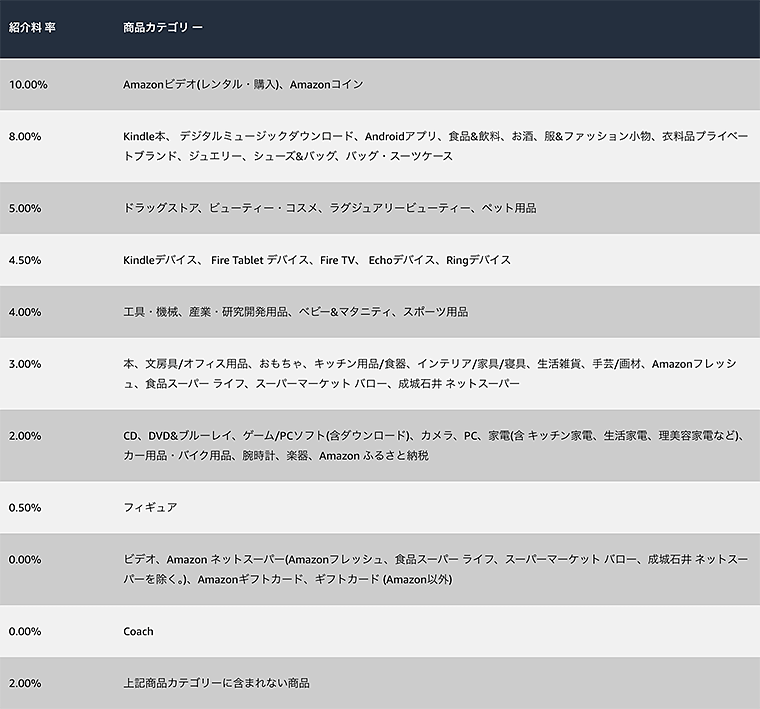The height and width of the screenshot is (709, 760).
Task: Click the 工具・機械、産業 category text
Action: (x=296, y=312)
